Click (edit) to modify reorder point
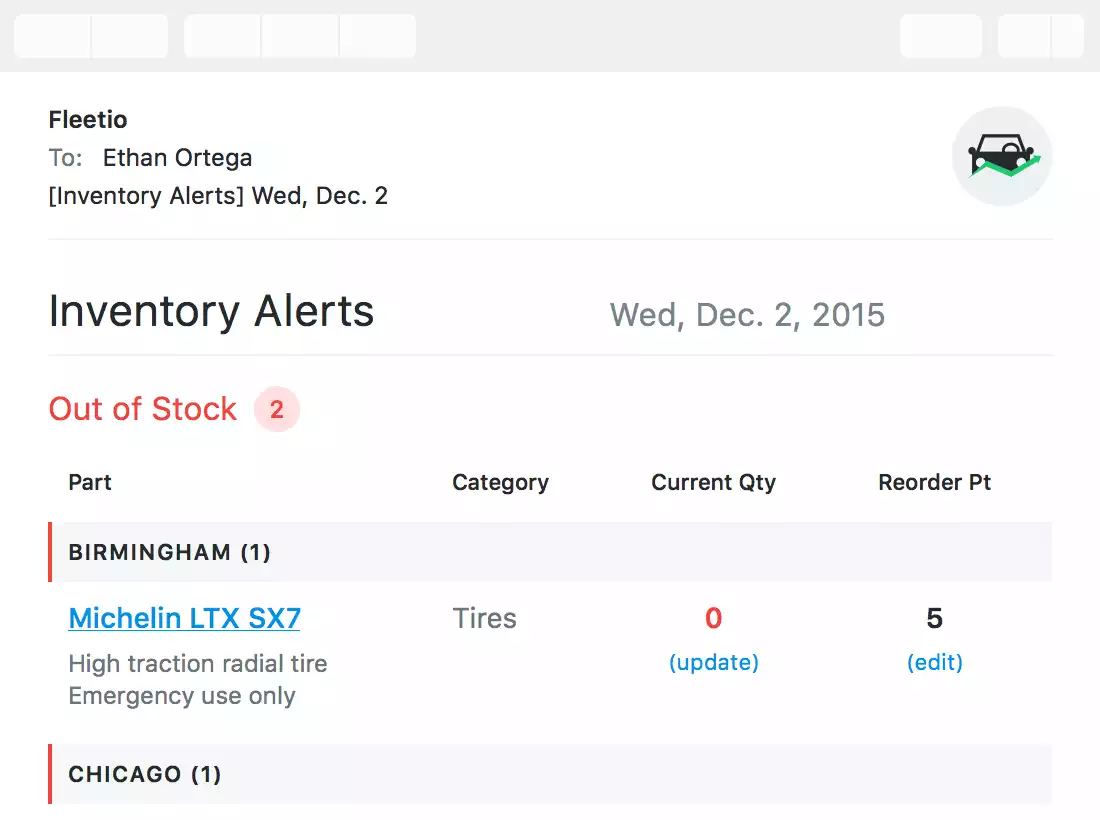The width and height of the screenshot is (1100, 820). [x=934, y=662]
